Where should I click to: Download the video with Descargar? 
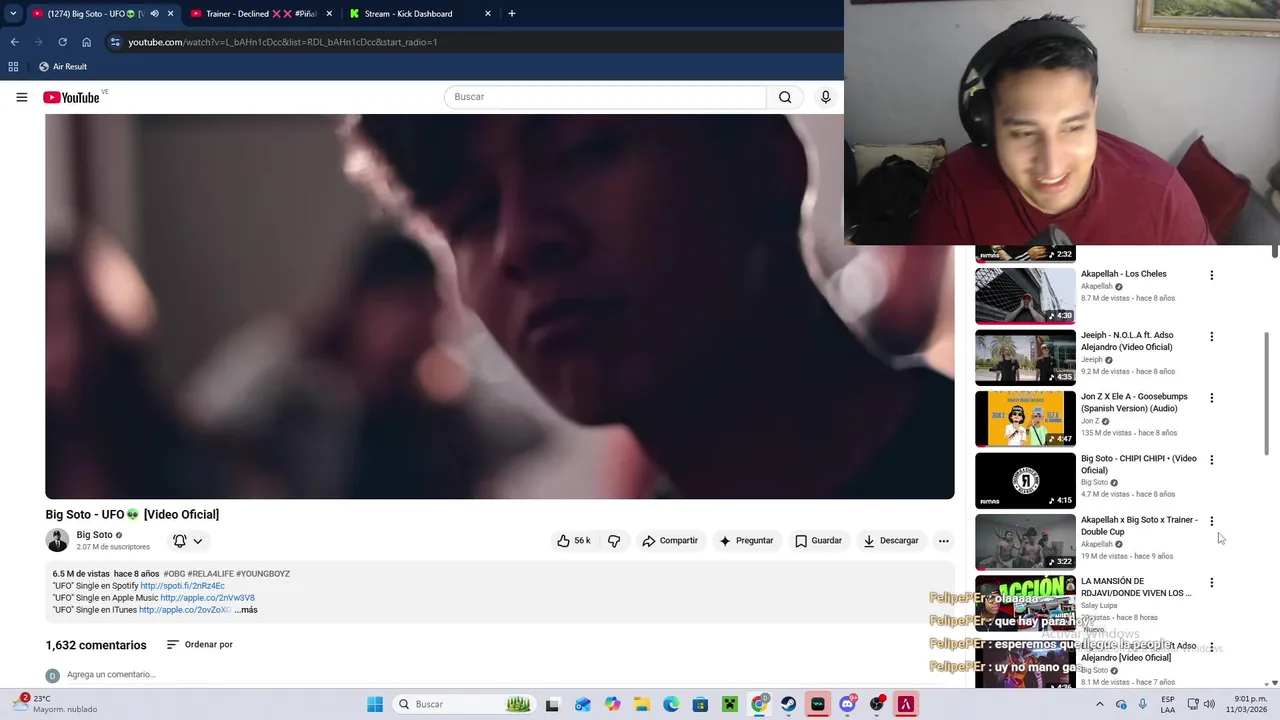tap(891, 541)
